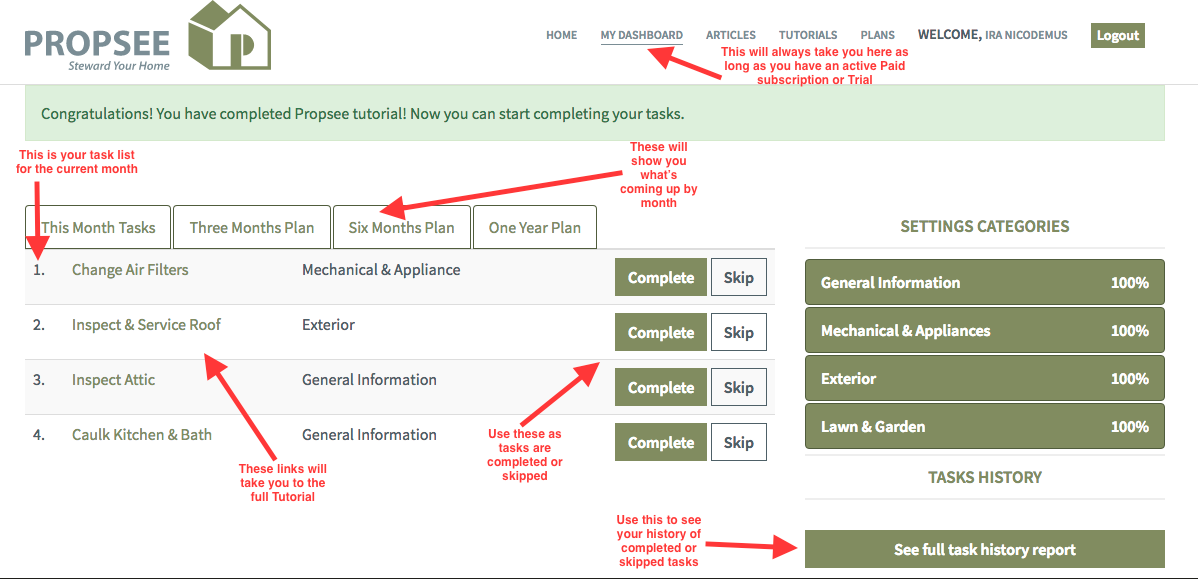Click the SETTINGS CATEGORIES heading

tap(985, 226)
